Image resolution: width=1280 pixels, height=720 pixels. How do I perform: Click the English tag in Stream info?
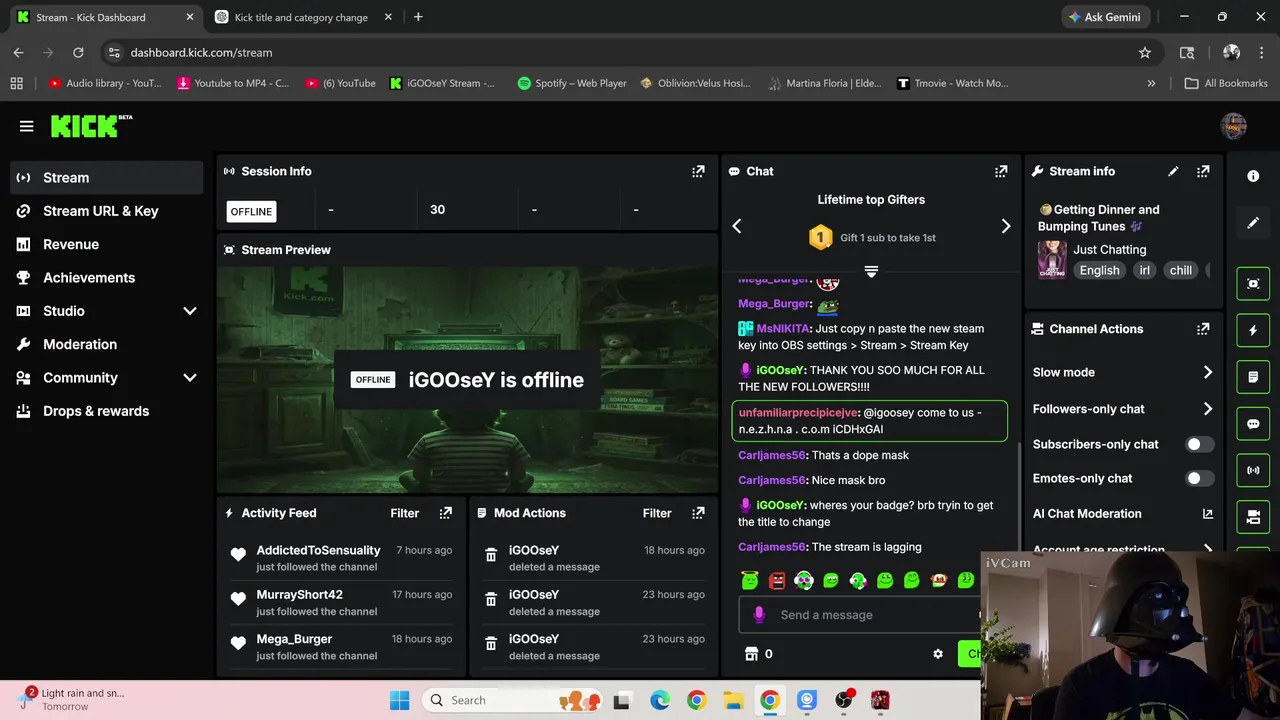click(x=1099, y=270)
